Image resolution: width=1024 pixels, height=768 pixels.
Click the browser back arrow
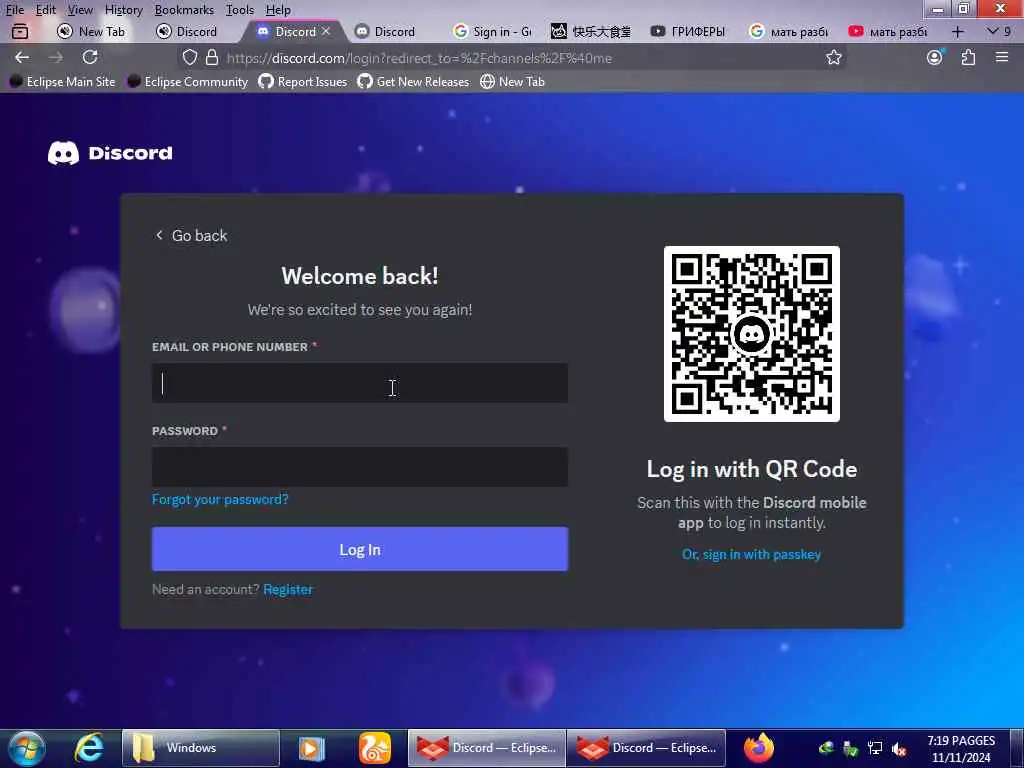pos(22,57)
